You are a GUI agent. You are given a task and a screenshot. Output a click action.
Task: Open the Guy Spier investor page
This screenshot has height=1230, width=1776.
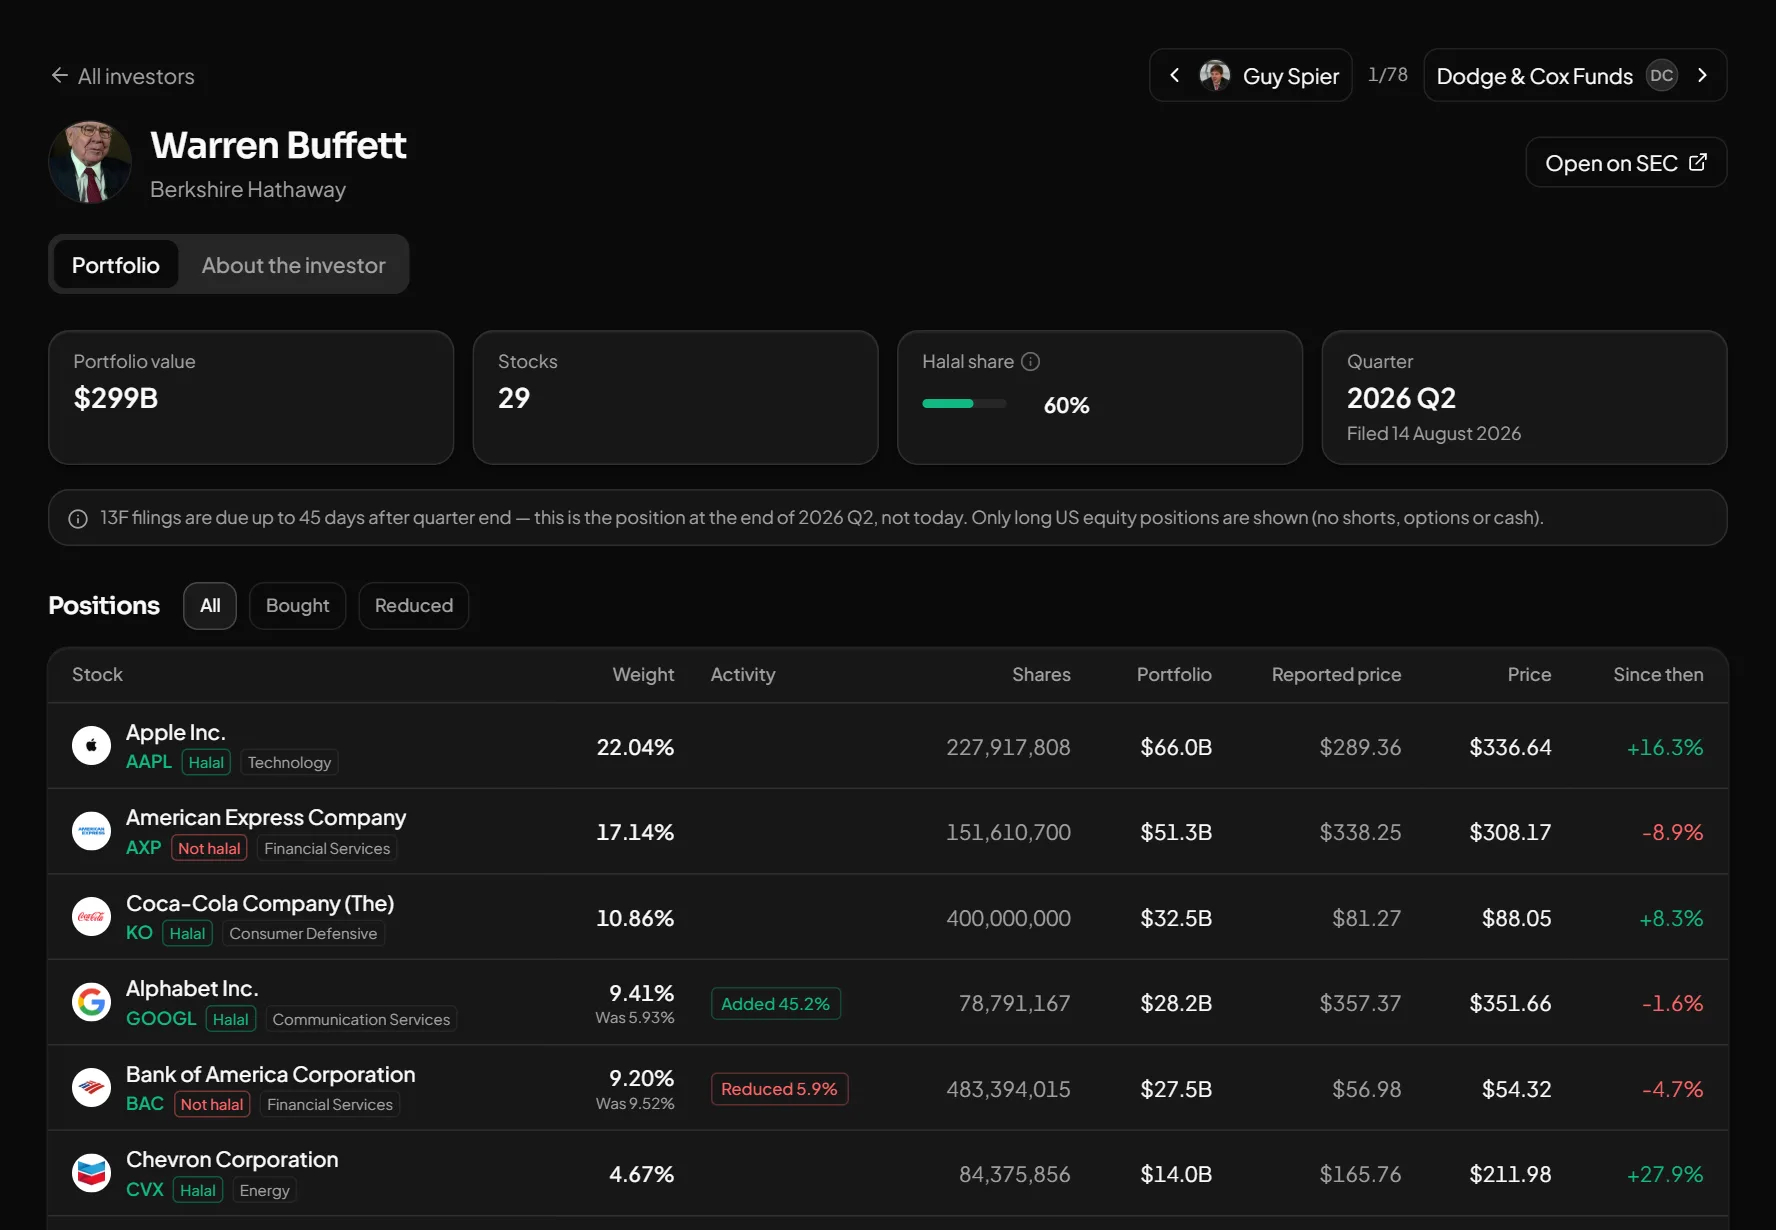point(1251,75)
